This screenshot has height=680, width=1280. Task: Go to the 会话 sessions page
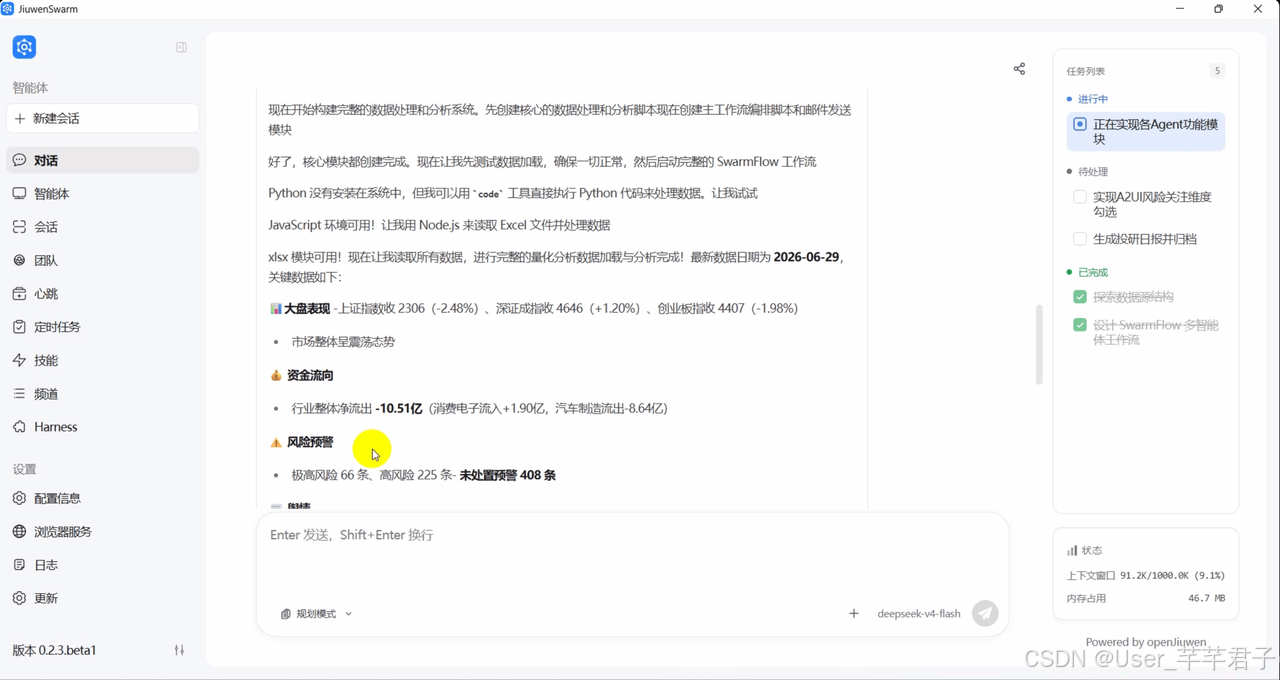pos(102,227)
